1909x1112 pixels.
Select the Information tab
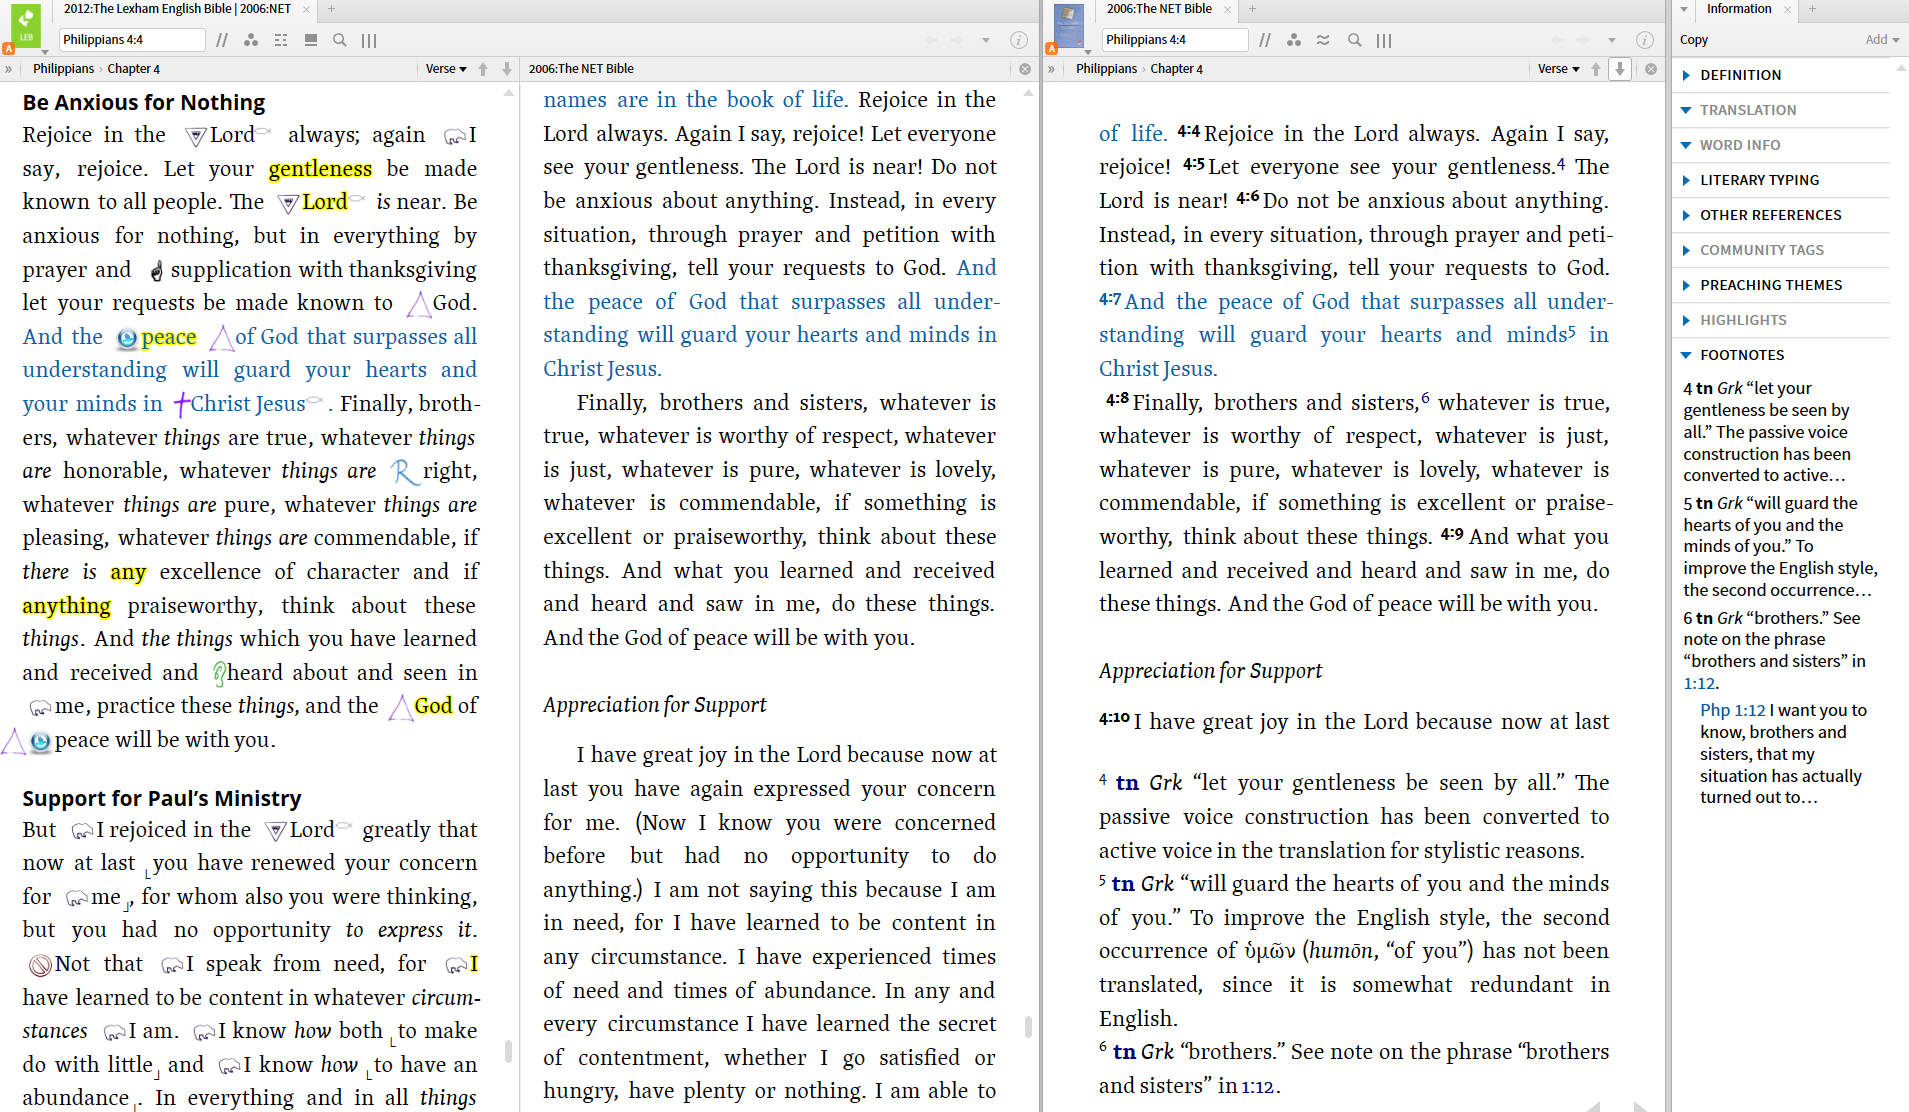(x=1739, y=9)
